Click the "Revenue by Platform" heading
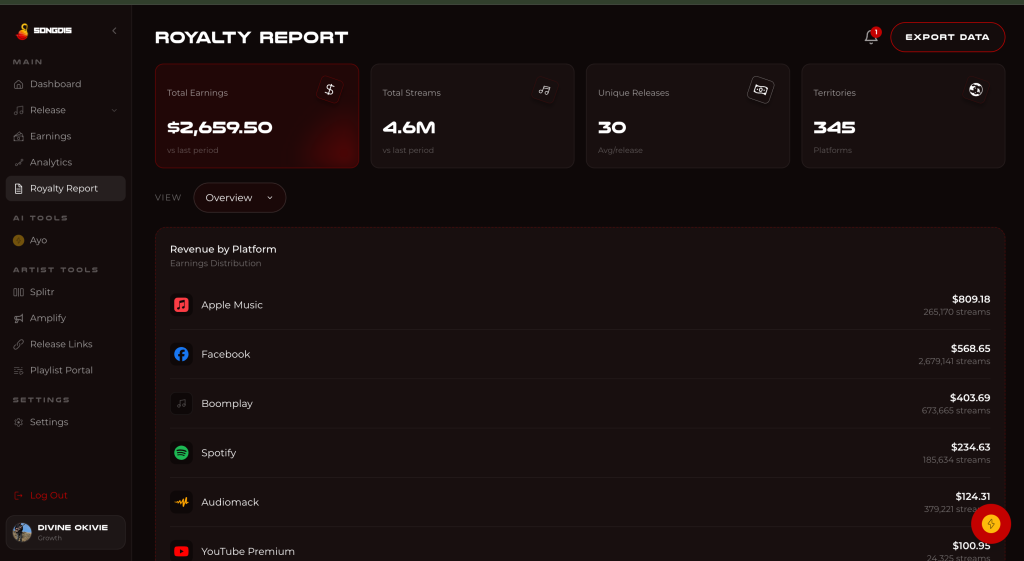Screen dimensions: 1024x561 [x=223, y=249]
